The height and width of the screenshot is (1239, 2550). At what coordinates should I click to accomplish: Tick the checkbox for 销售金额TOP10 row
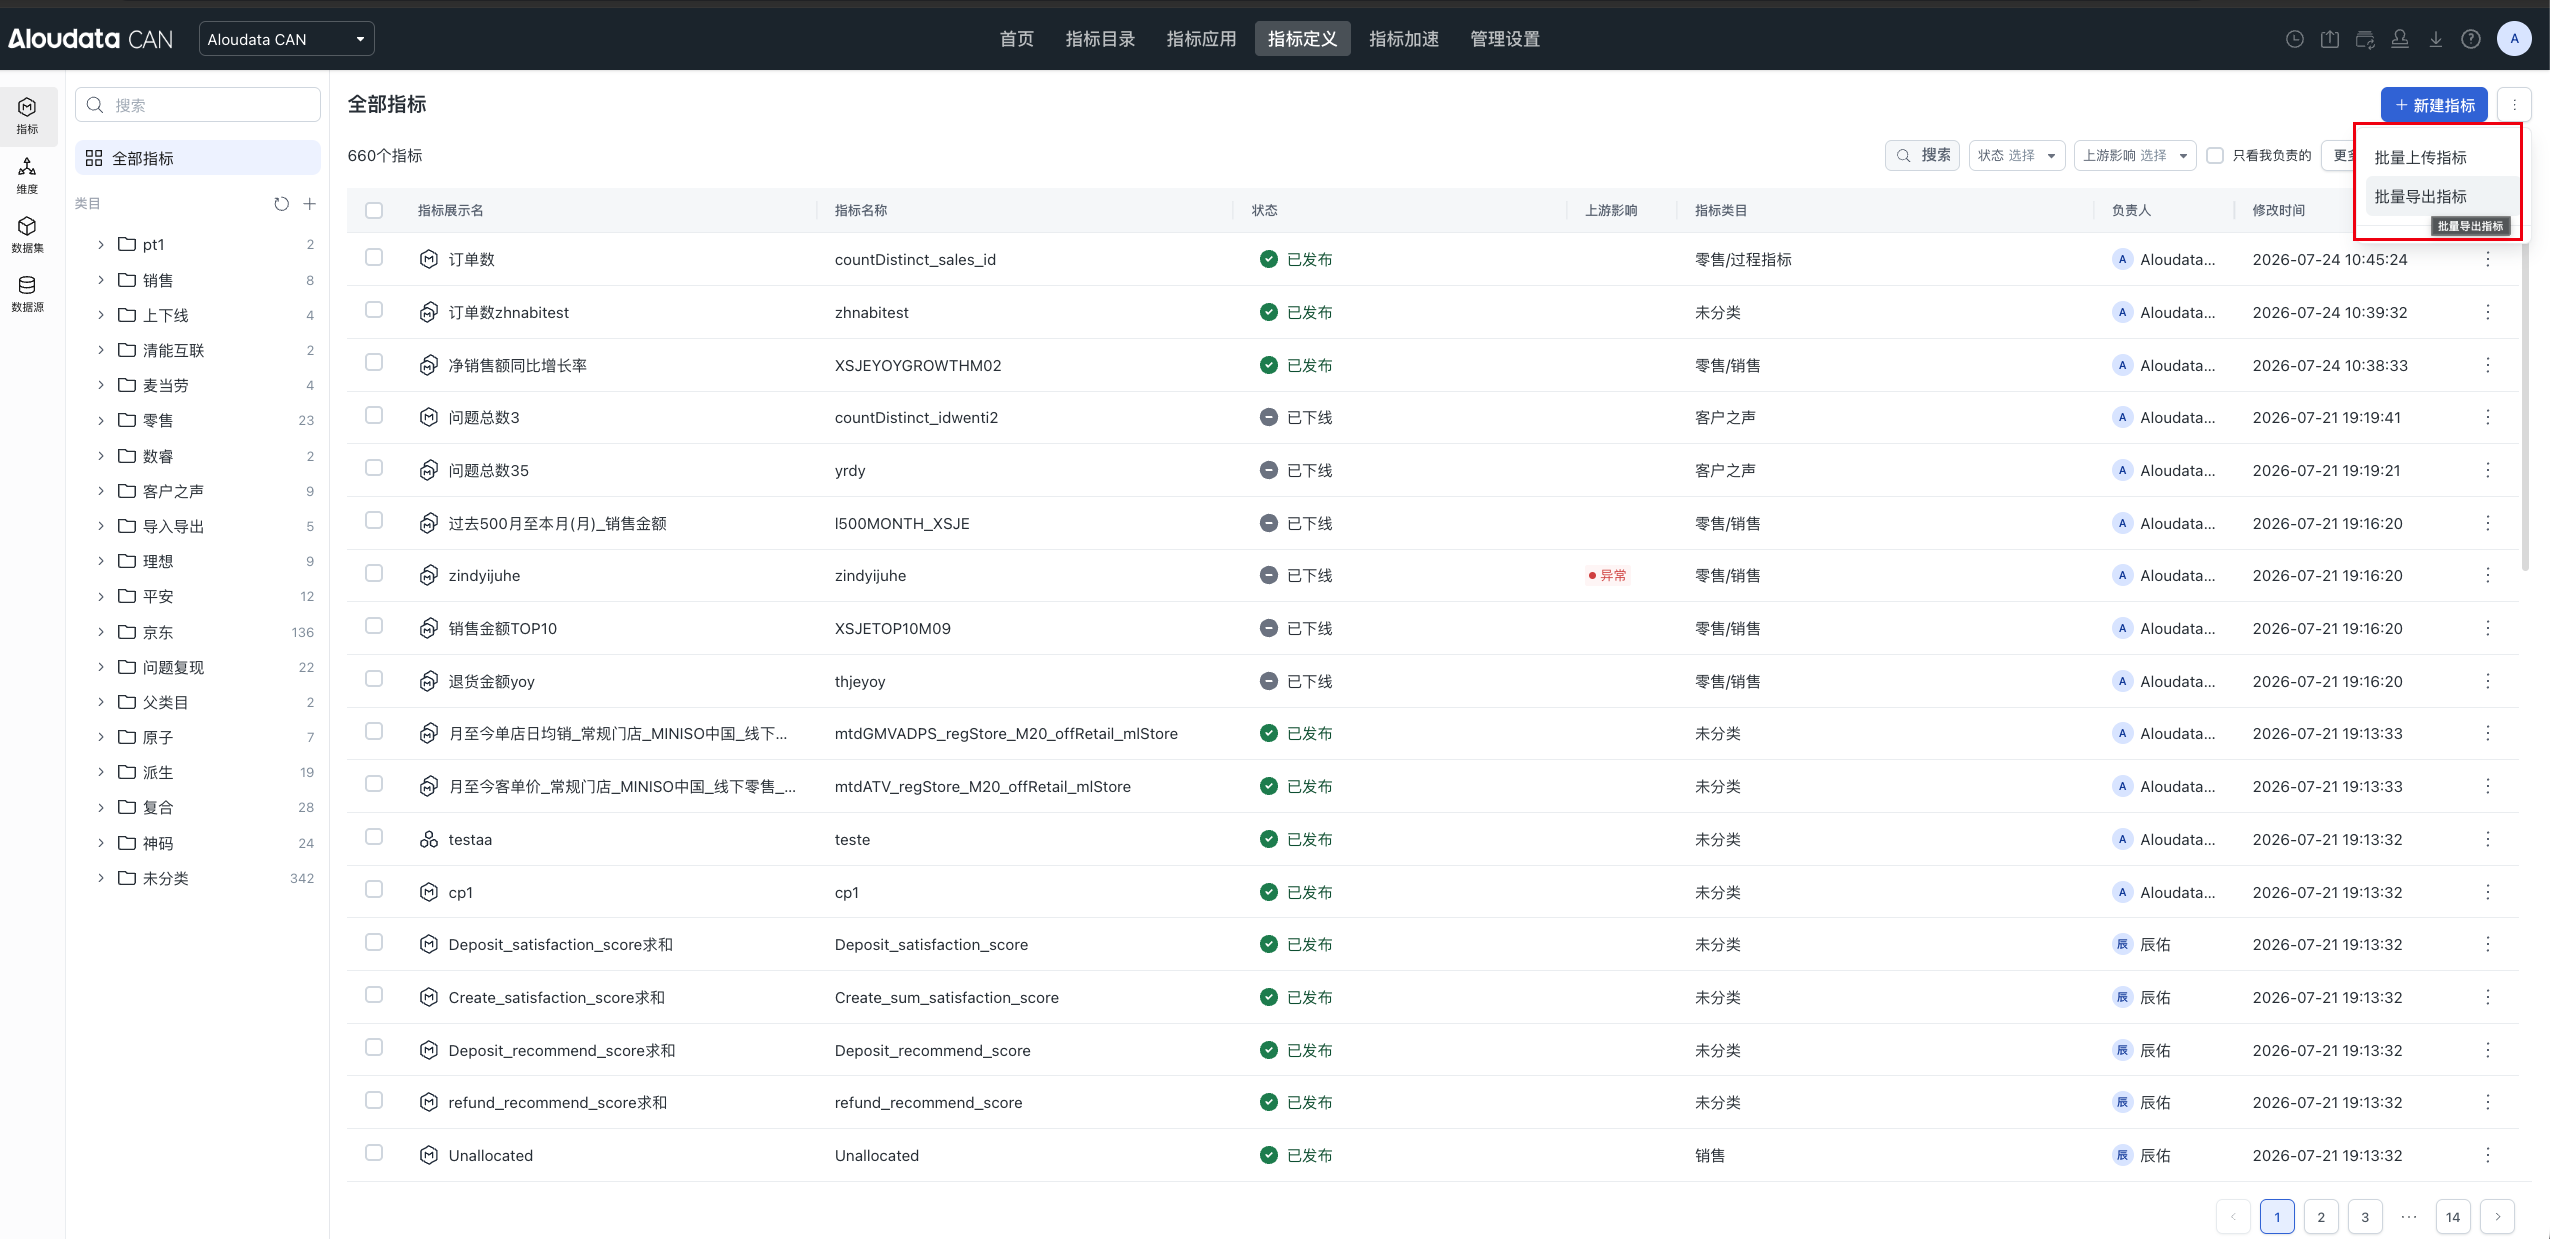374,626
